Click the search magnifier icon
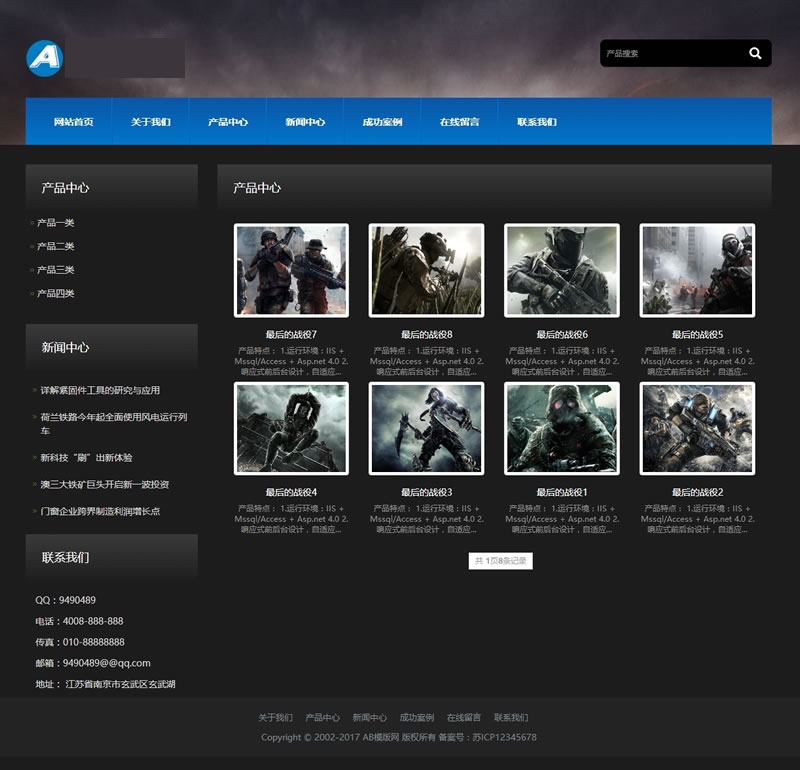This screenshot has height=770, width=800. 755,53
